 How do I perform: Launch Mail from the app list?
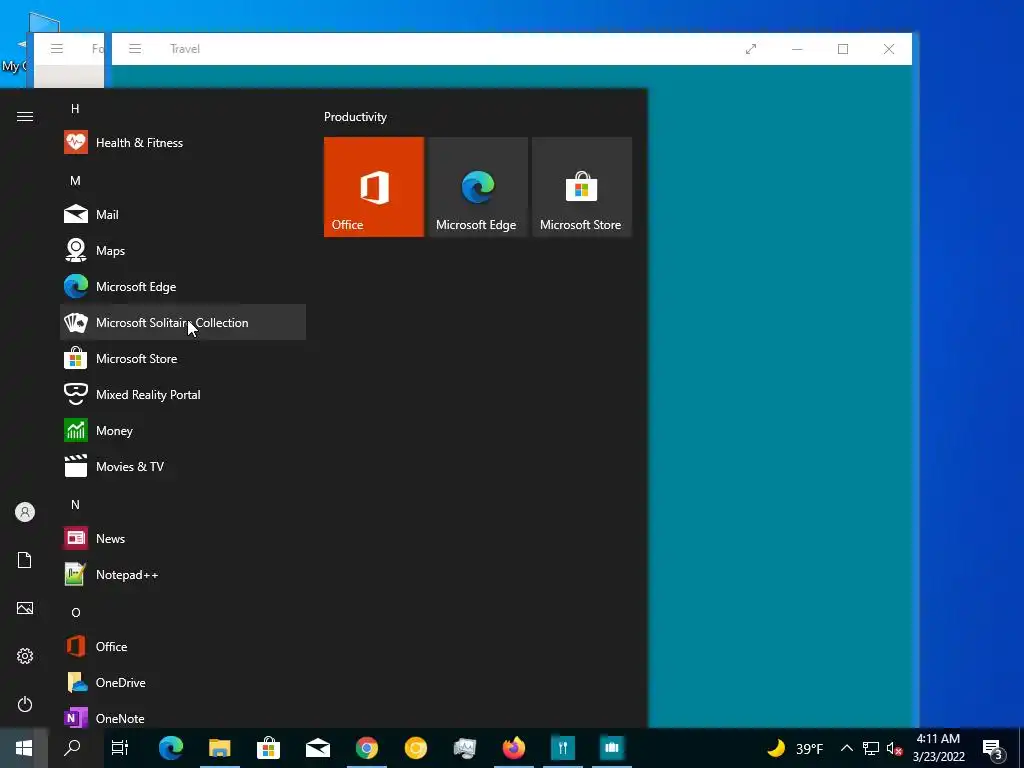[183, 214]
